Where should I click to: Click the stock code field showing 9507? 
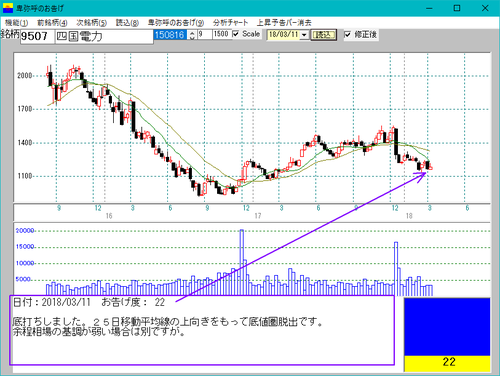37,36
